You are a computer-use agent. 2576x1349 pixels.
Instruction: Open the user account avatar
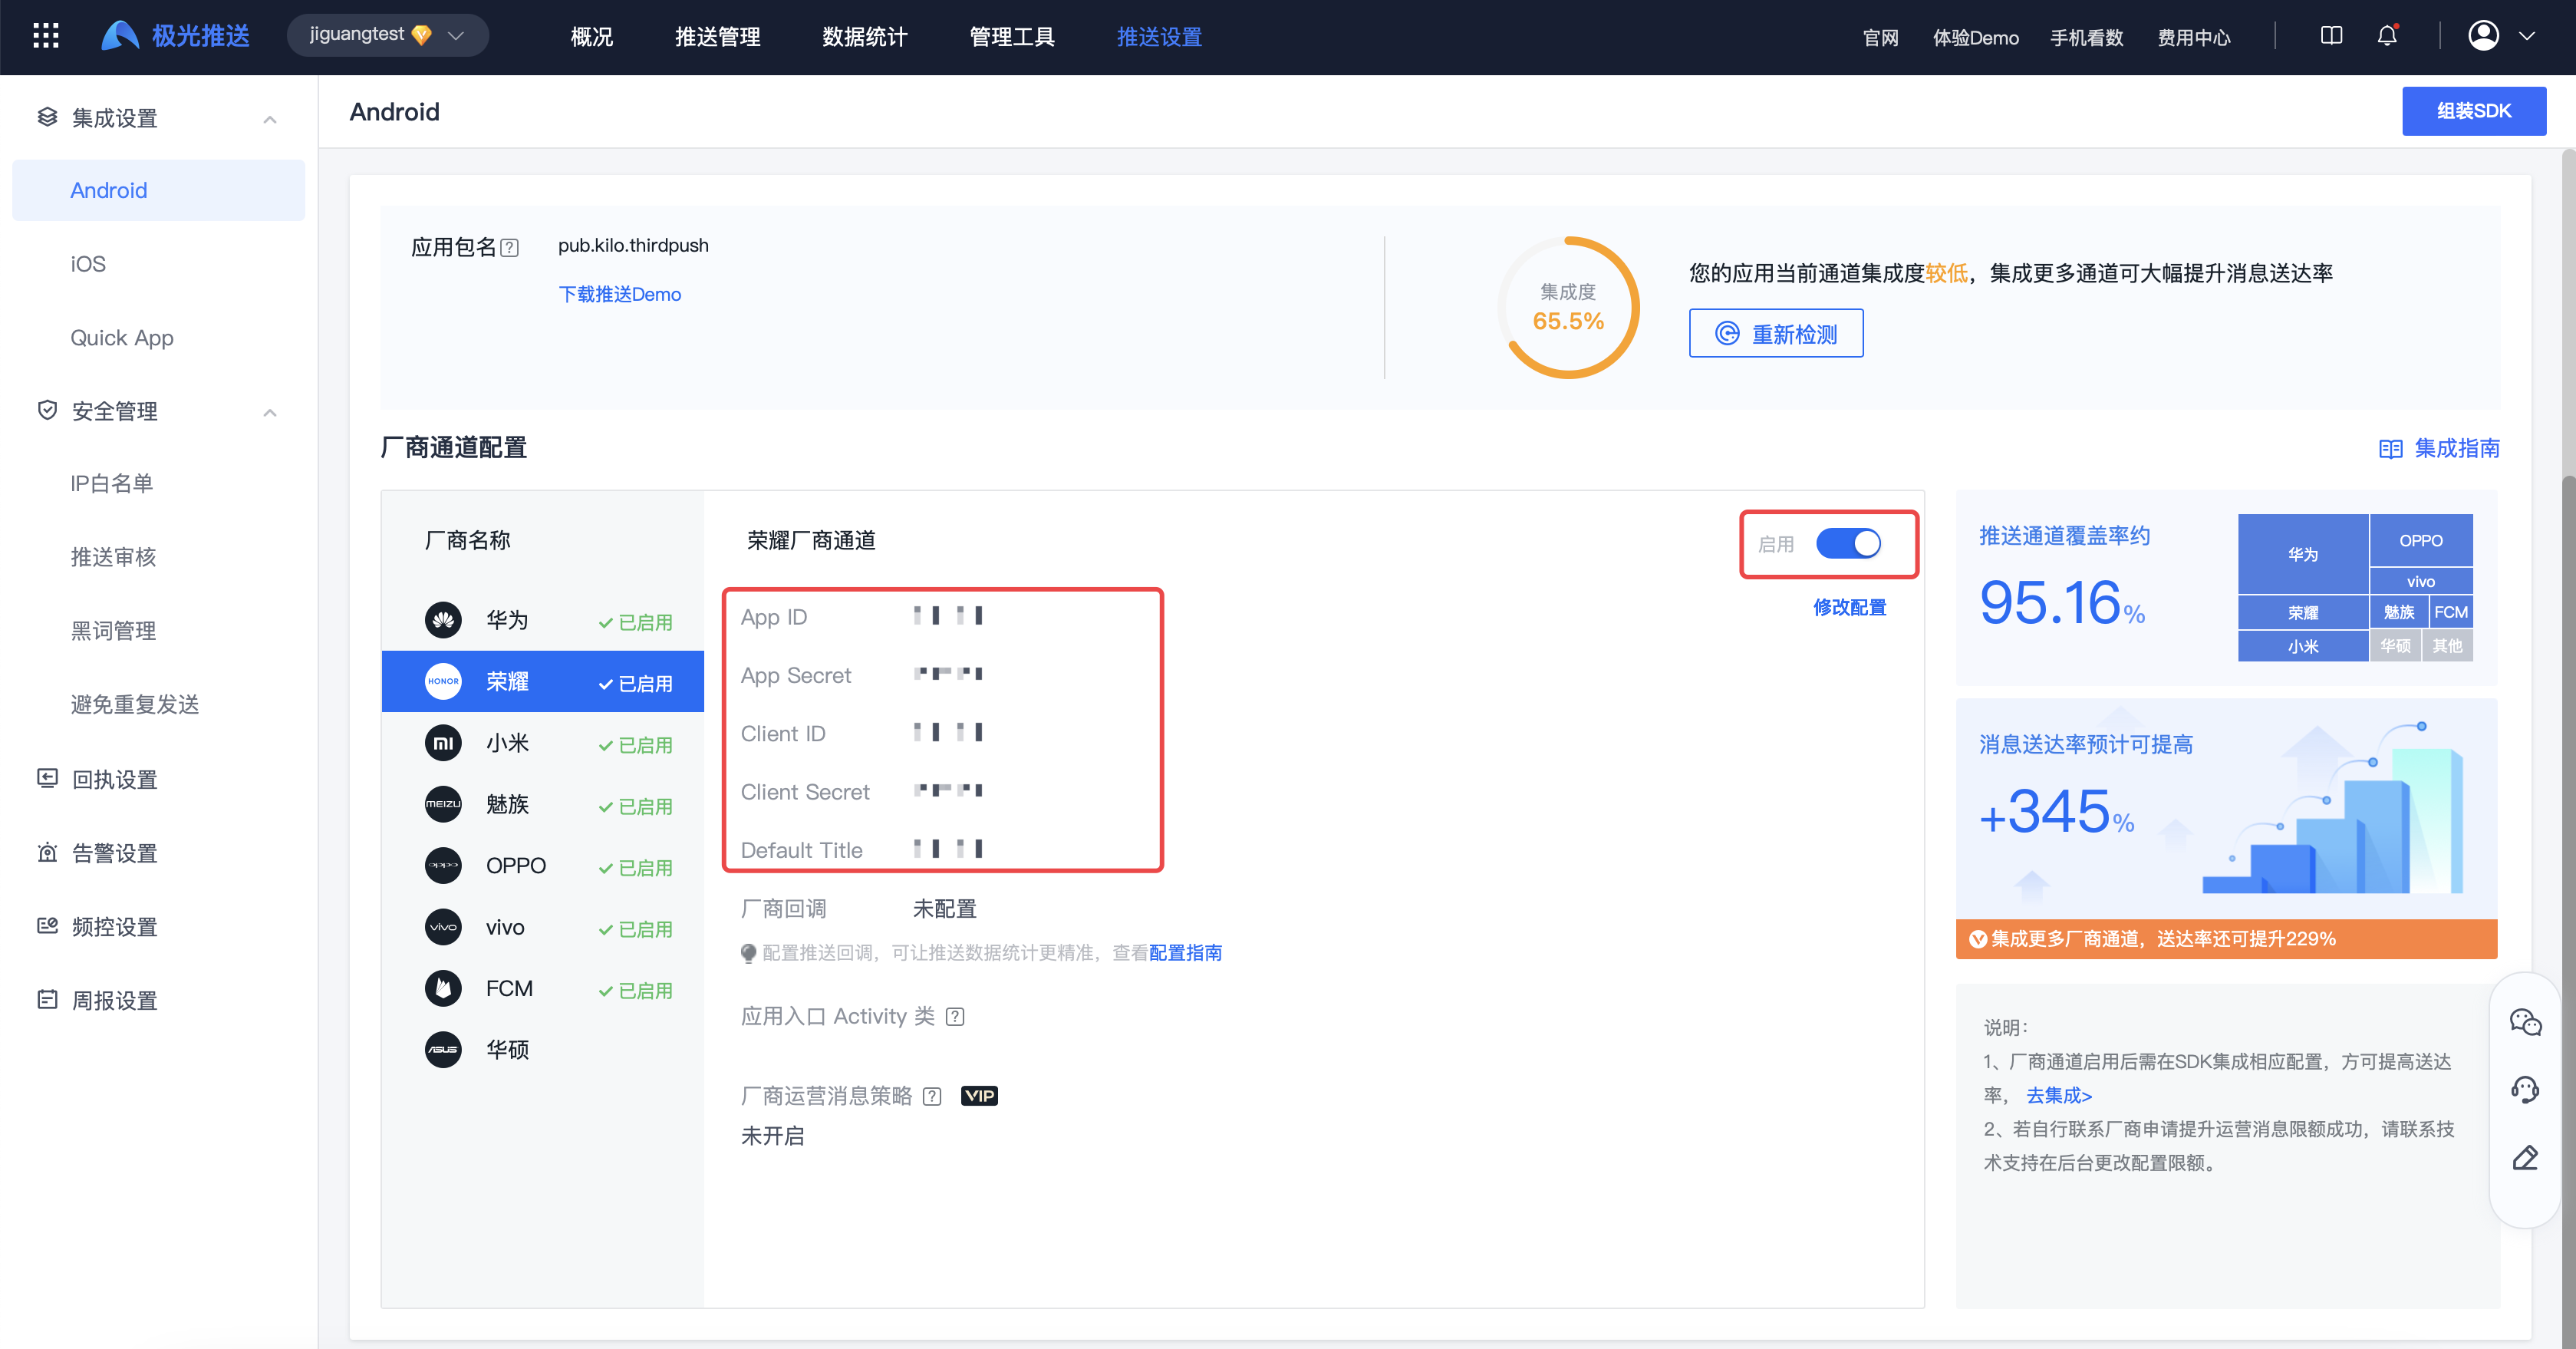[2484, 36]
